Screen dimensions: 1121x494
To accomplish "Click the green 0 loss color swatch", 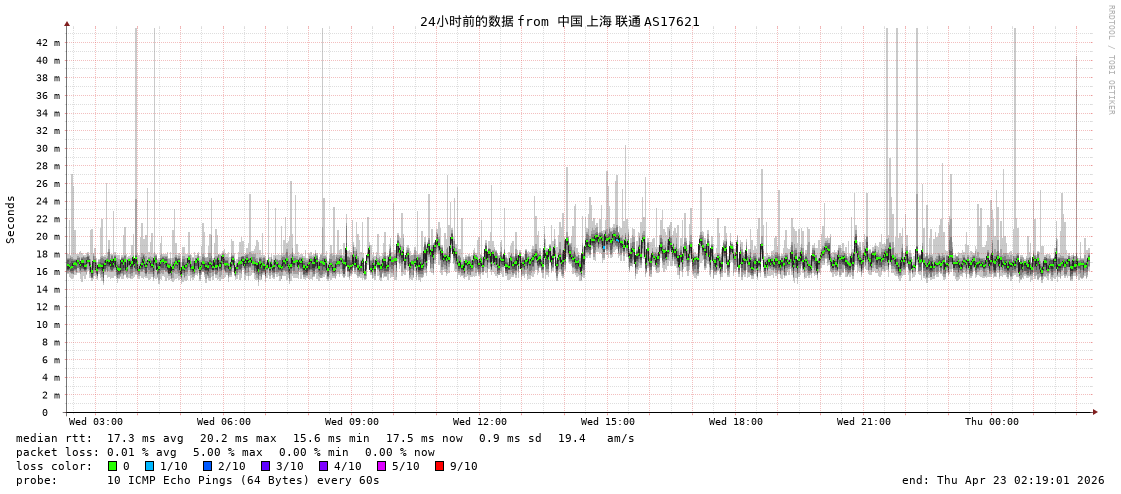I will (113, 466).
